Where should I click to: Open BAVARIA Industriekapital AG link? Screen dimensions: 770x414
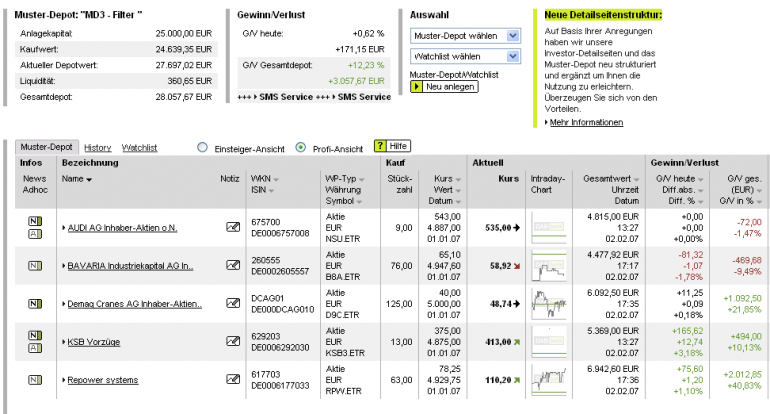(130, 266)
